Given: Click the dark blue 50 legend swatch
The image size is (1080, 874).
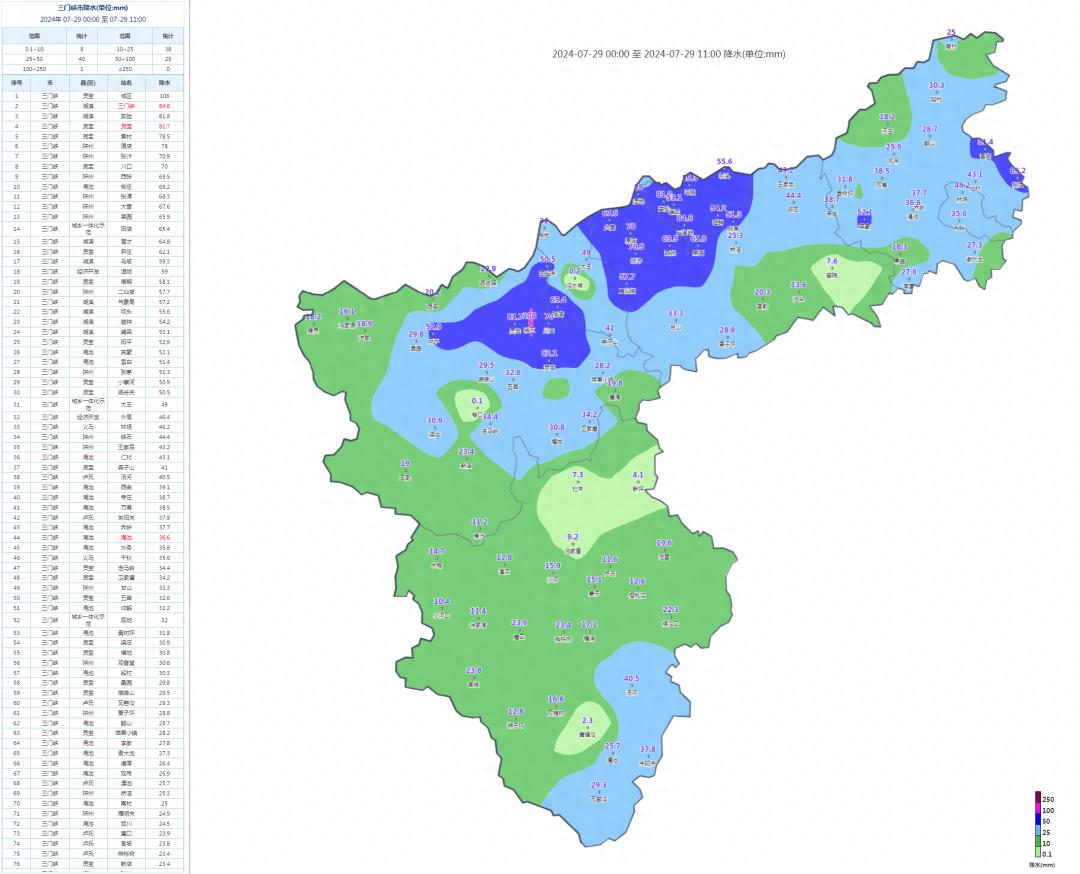Looking at the screenshot, I should coord(1038,820).
